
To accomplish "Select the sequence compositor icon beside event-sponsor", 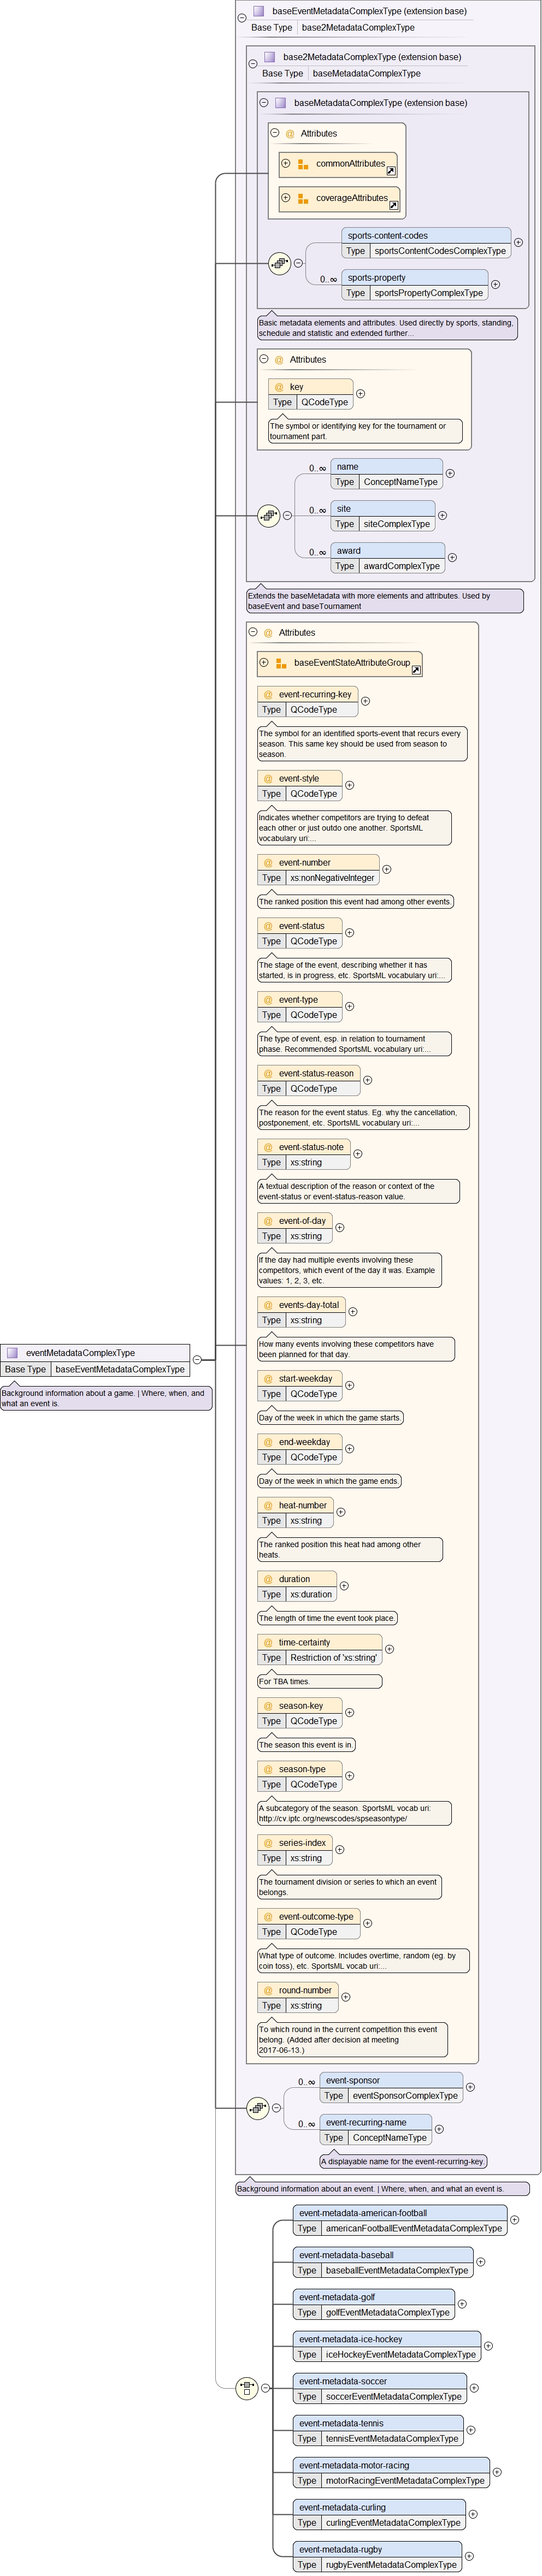I will (257, 2108).
